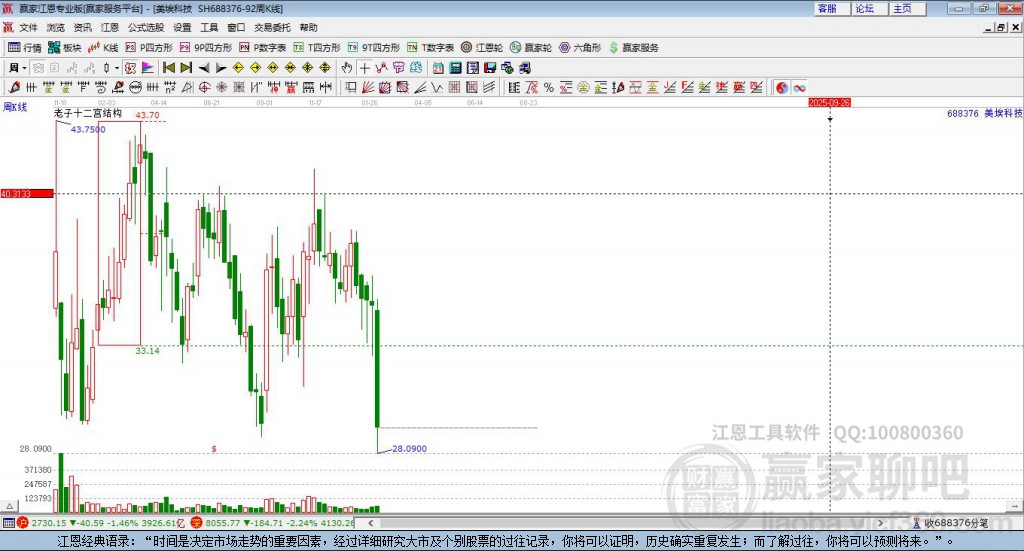This screenshot has width=1024, height=551.
Task: Click the 收688376分笔 status entry
Action: pyautogui.click(x=951, y=523)
